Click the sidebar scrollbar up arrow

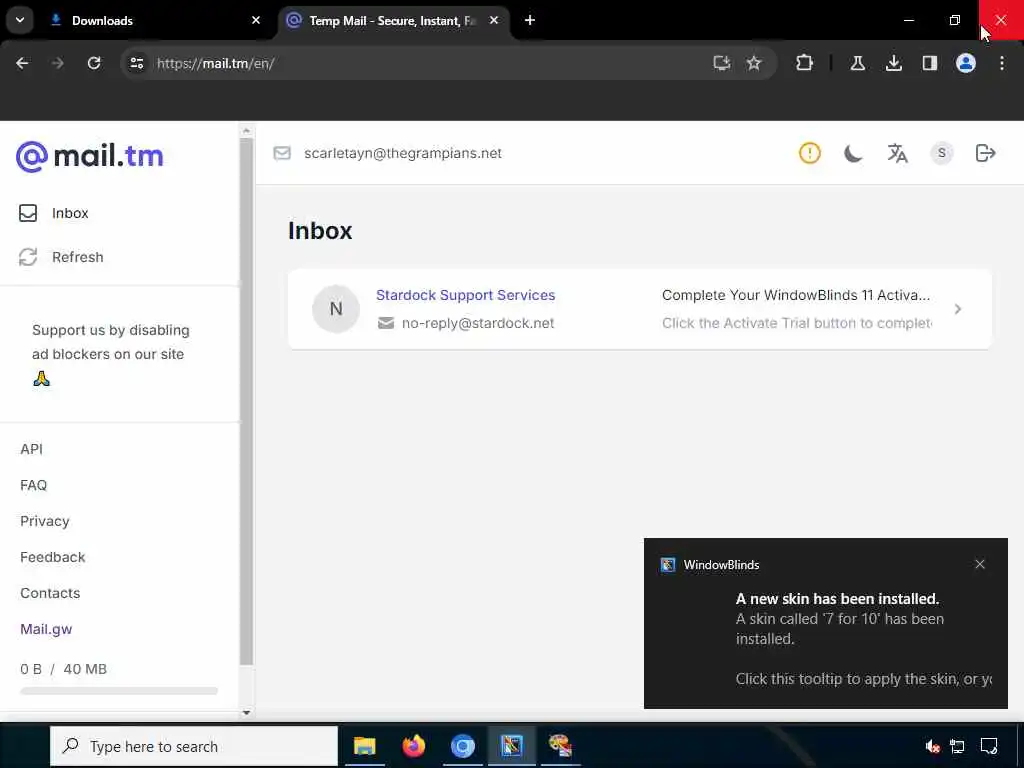pos(246,131)
